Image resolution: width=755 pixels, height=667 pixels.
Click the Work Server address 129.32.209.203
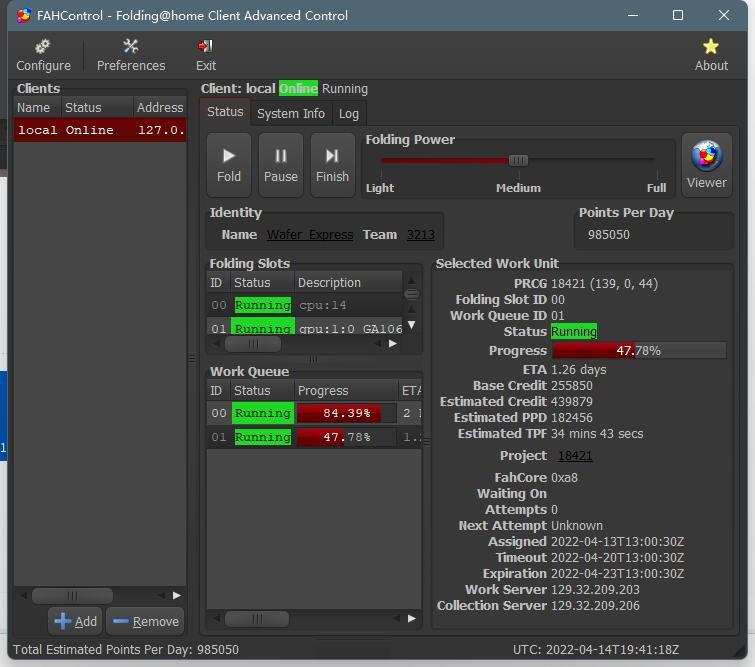point(595,589)
